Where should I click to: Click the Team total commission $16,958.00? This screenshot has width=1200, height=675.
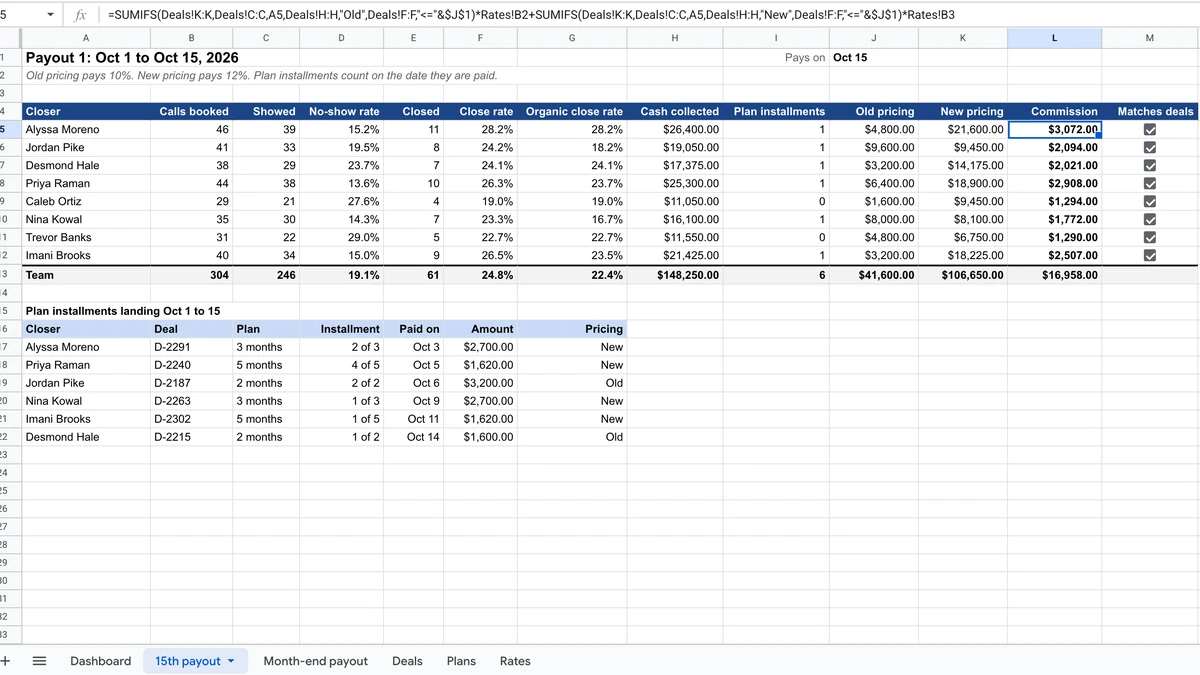[x=1054, y=275]
